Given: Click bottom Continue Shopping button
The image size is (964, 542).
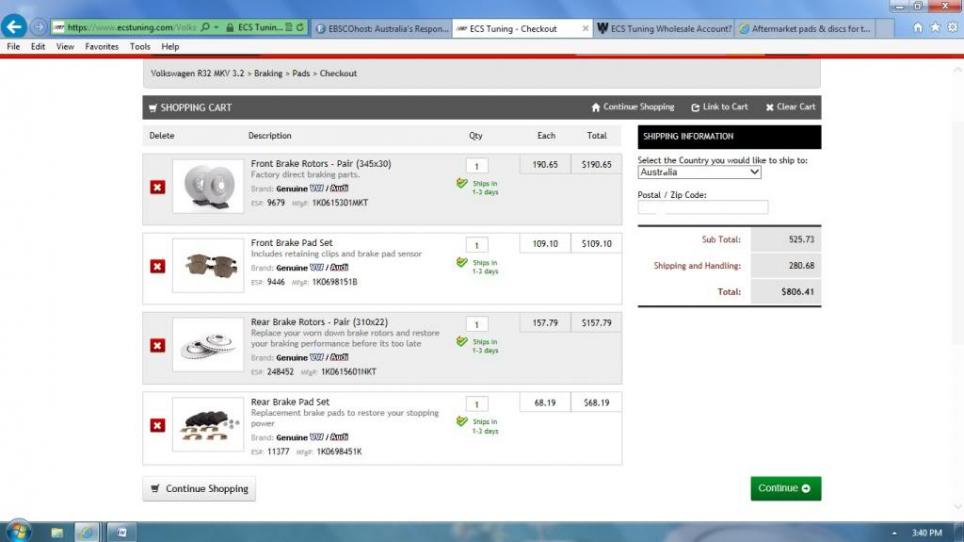Looking at the screenshot, I should (199, 489).
